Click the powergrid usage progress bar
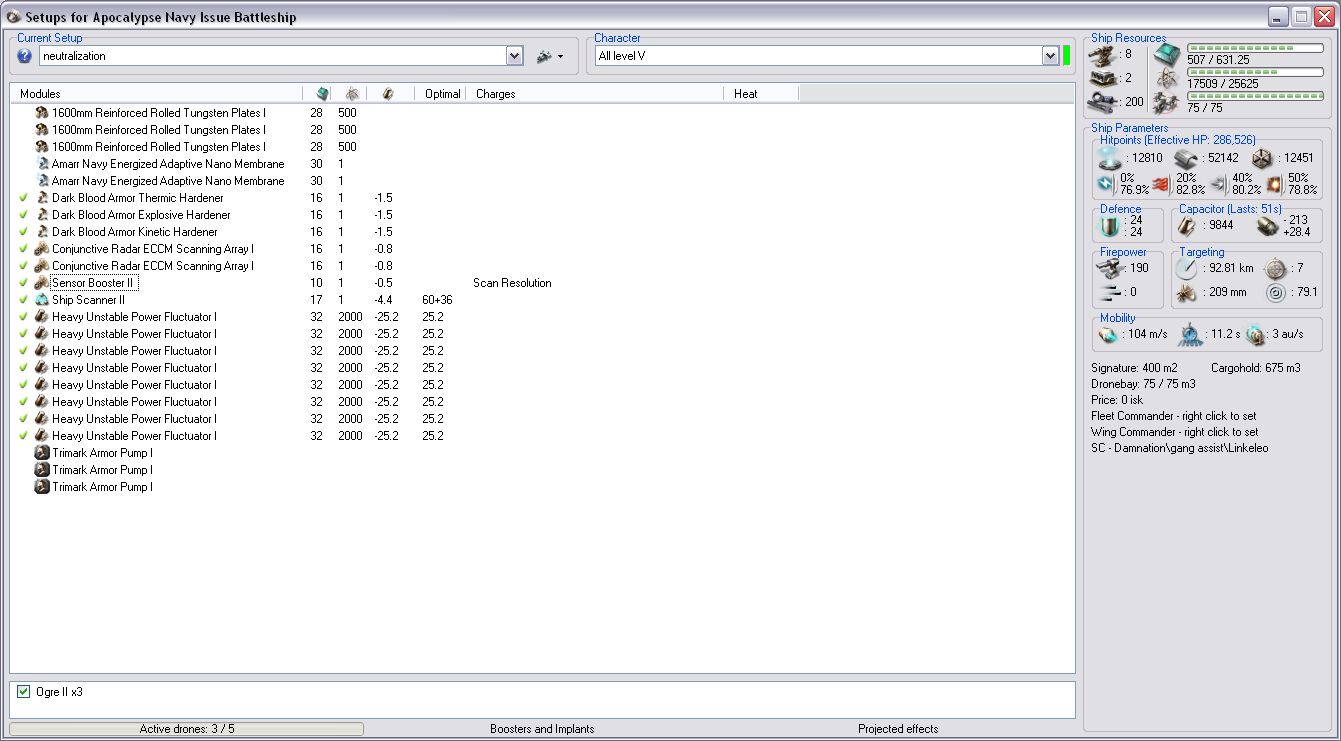The height and width of the screenshot is (741, 1341). click(x=1255, y=72)
